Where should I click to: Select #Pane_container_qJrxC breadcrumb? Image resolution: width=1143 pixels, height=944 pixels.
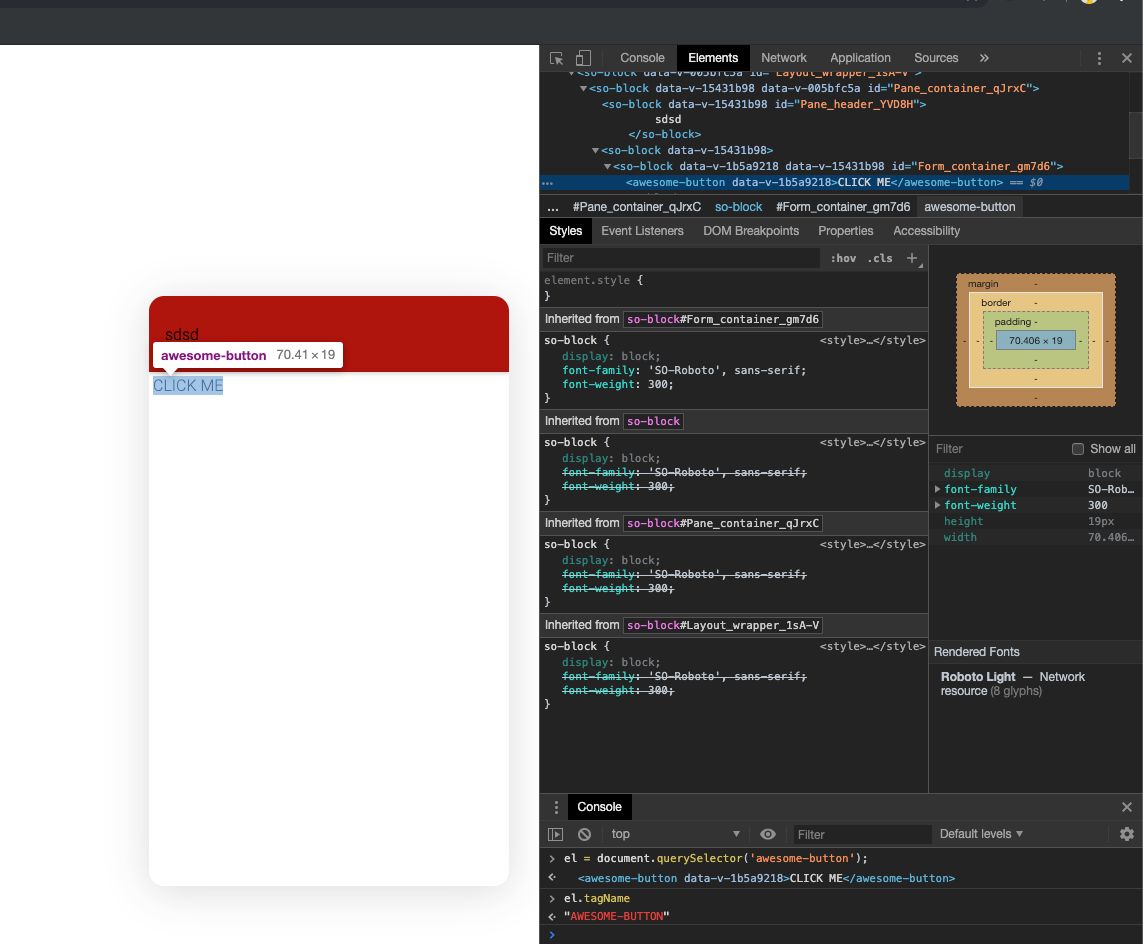tap(636, 208)
